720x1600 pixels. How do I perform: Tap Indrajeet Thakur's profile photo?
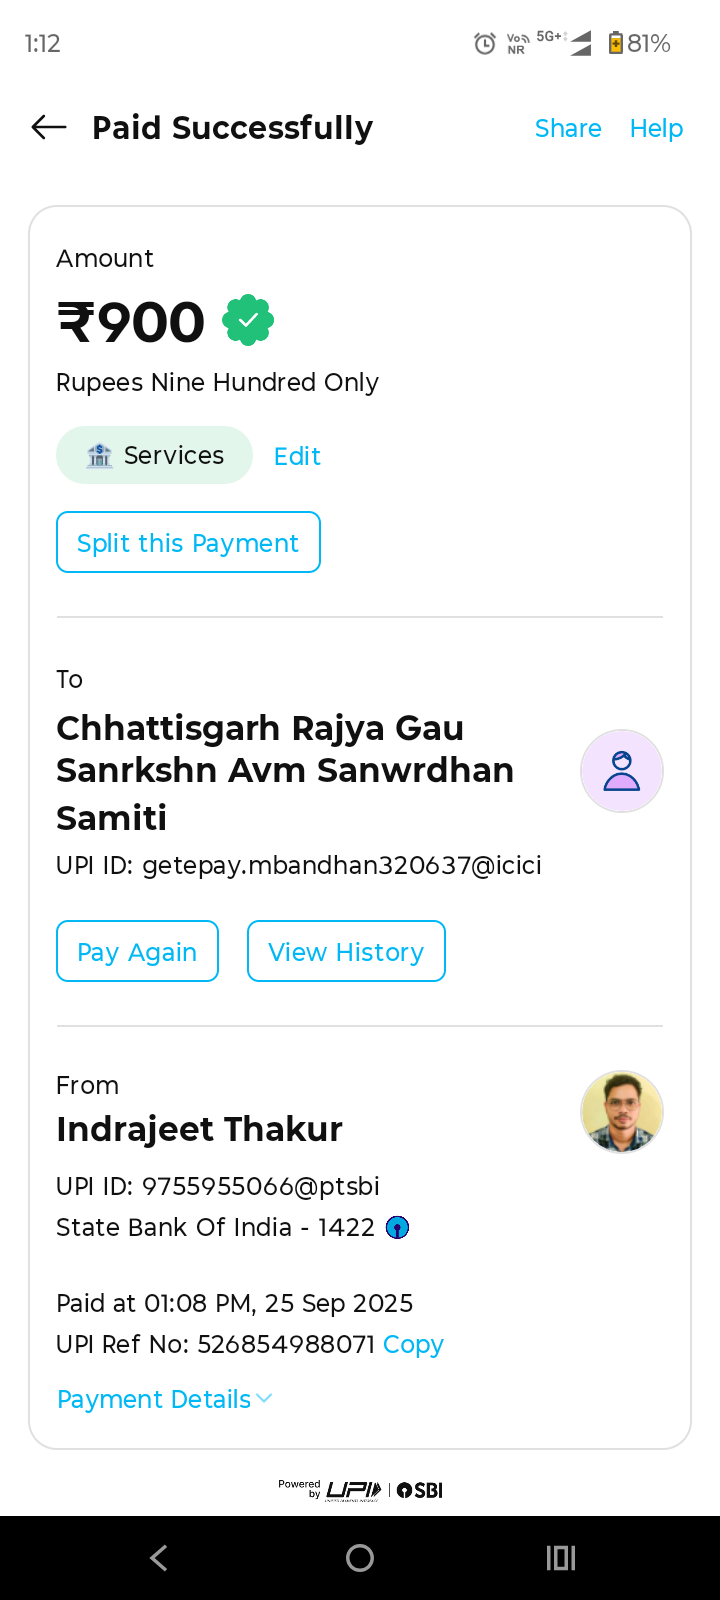[x=622, y=1112]
